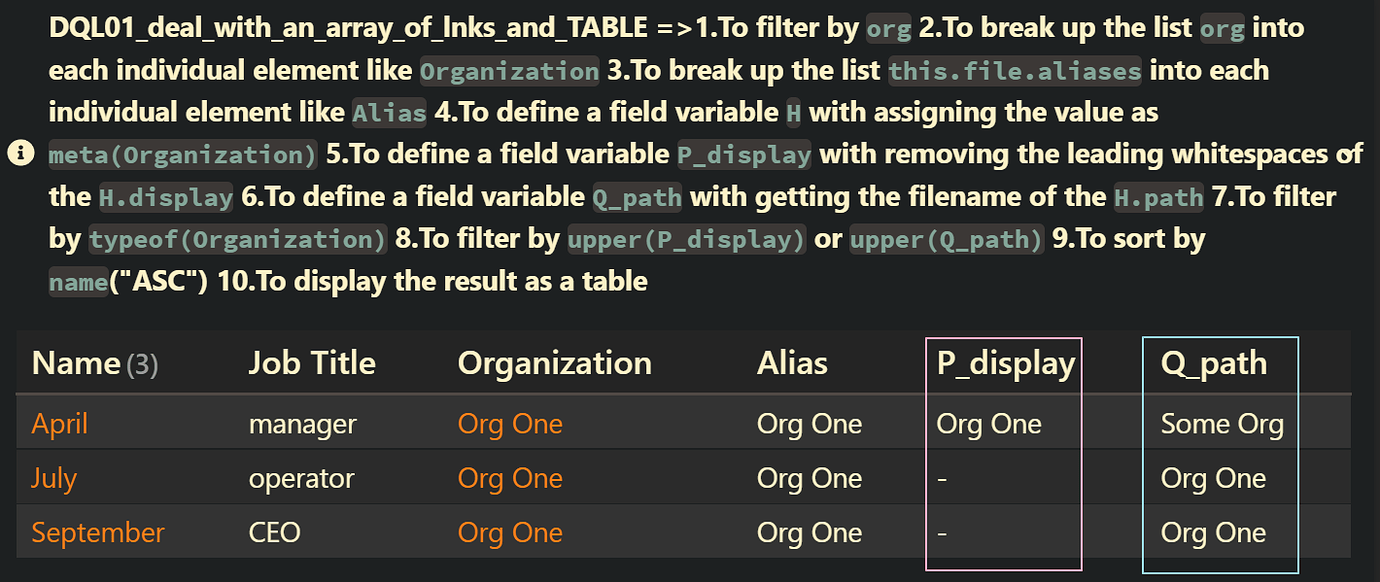The image size is (1380, 582).
Task: Click the callout info icon
Action: pyautogui.click(x=20, y=154)
